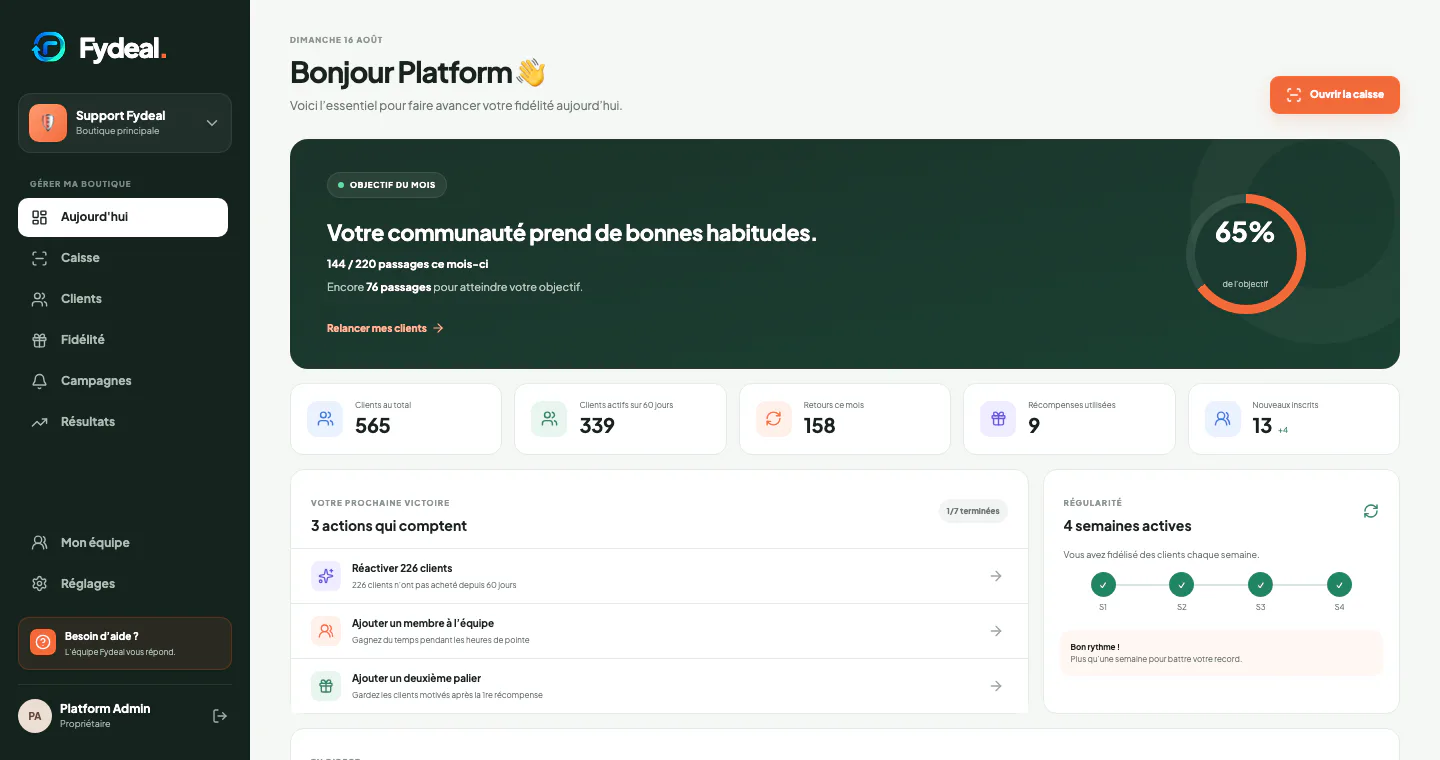Open Mon équipe in the sidebar

click(123, 543)
